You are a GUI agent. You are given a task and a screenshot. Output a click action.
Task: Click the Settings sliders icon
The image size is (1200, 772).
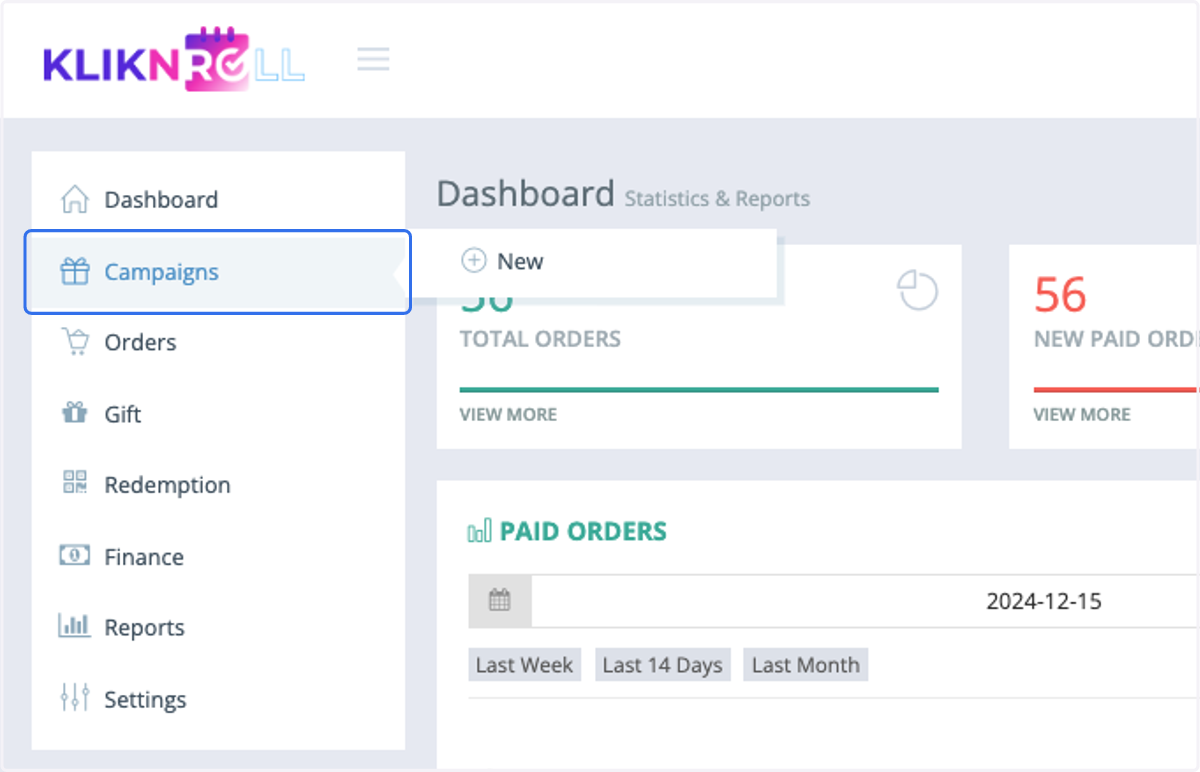tap(75, 697)
